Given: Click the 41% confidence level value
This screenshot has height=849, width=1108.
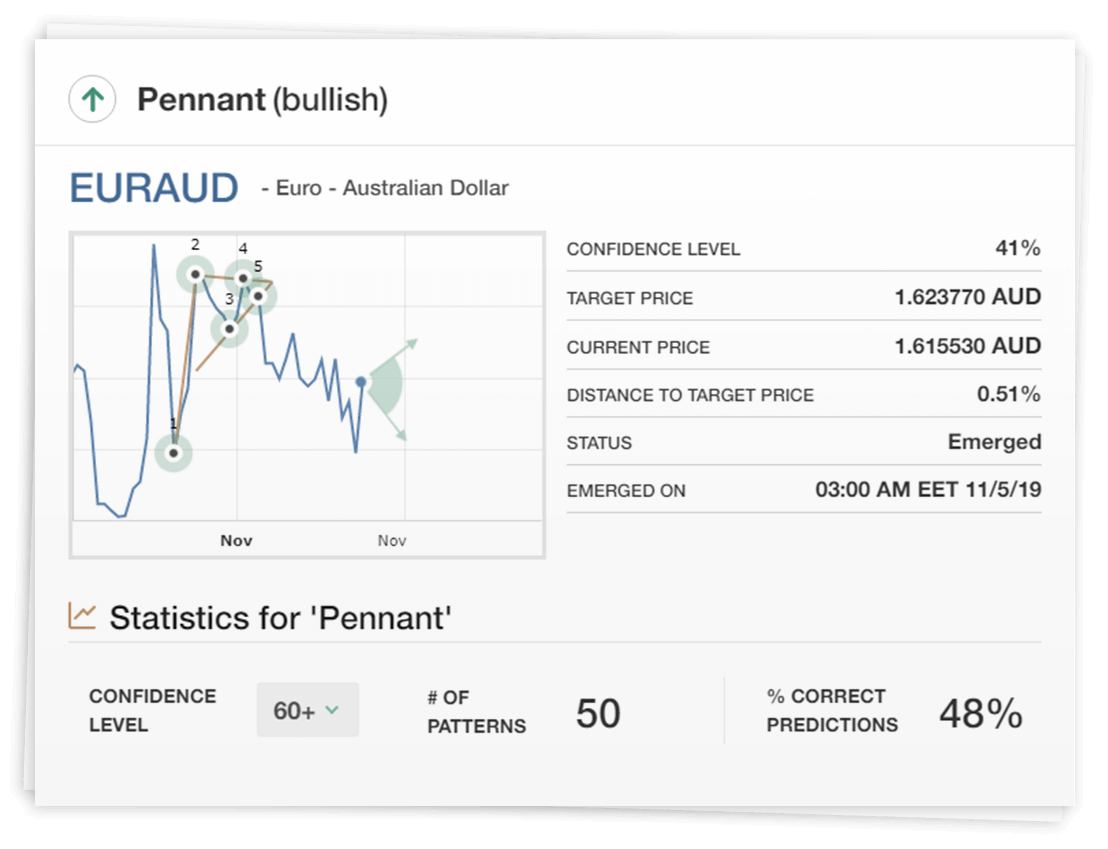Looking at the screenshot, I should click(1017, 248).
